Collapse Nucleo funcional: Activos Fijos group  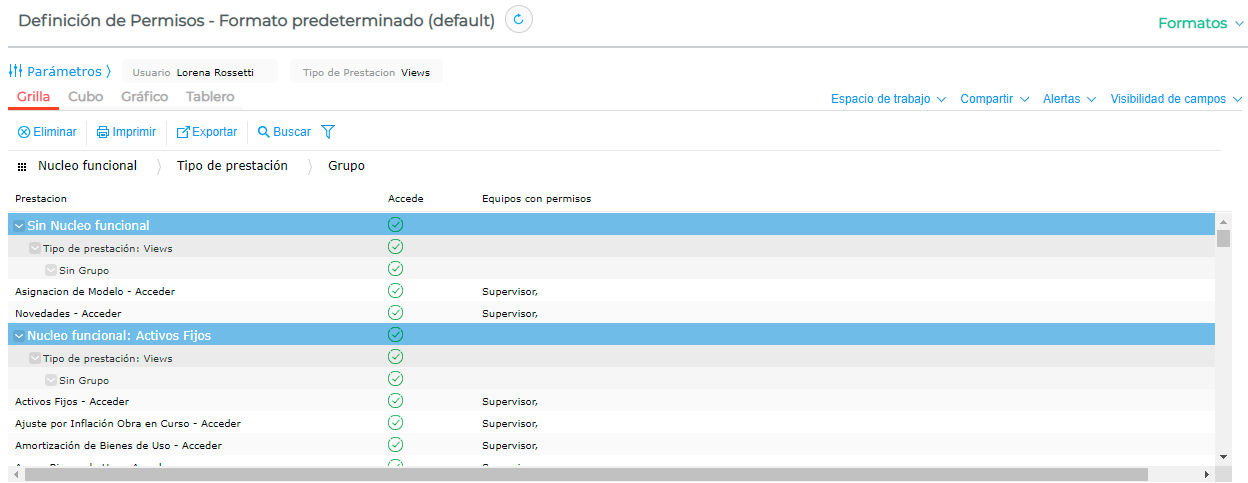click(x=19, y=336)
